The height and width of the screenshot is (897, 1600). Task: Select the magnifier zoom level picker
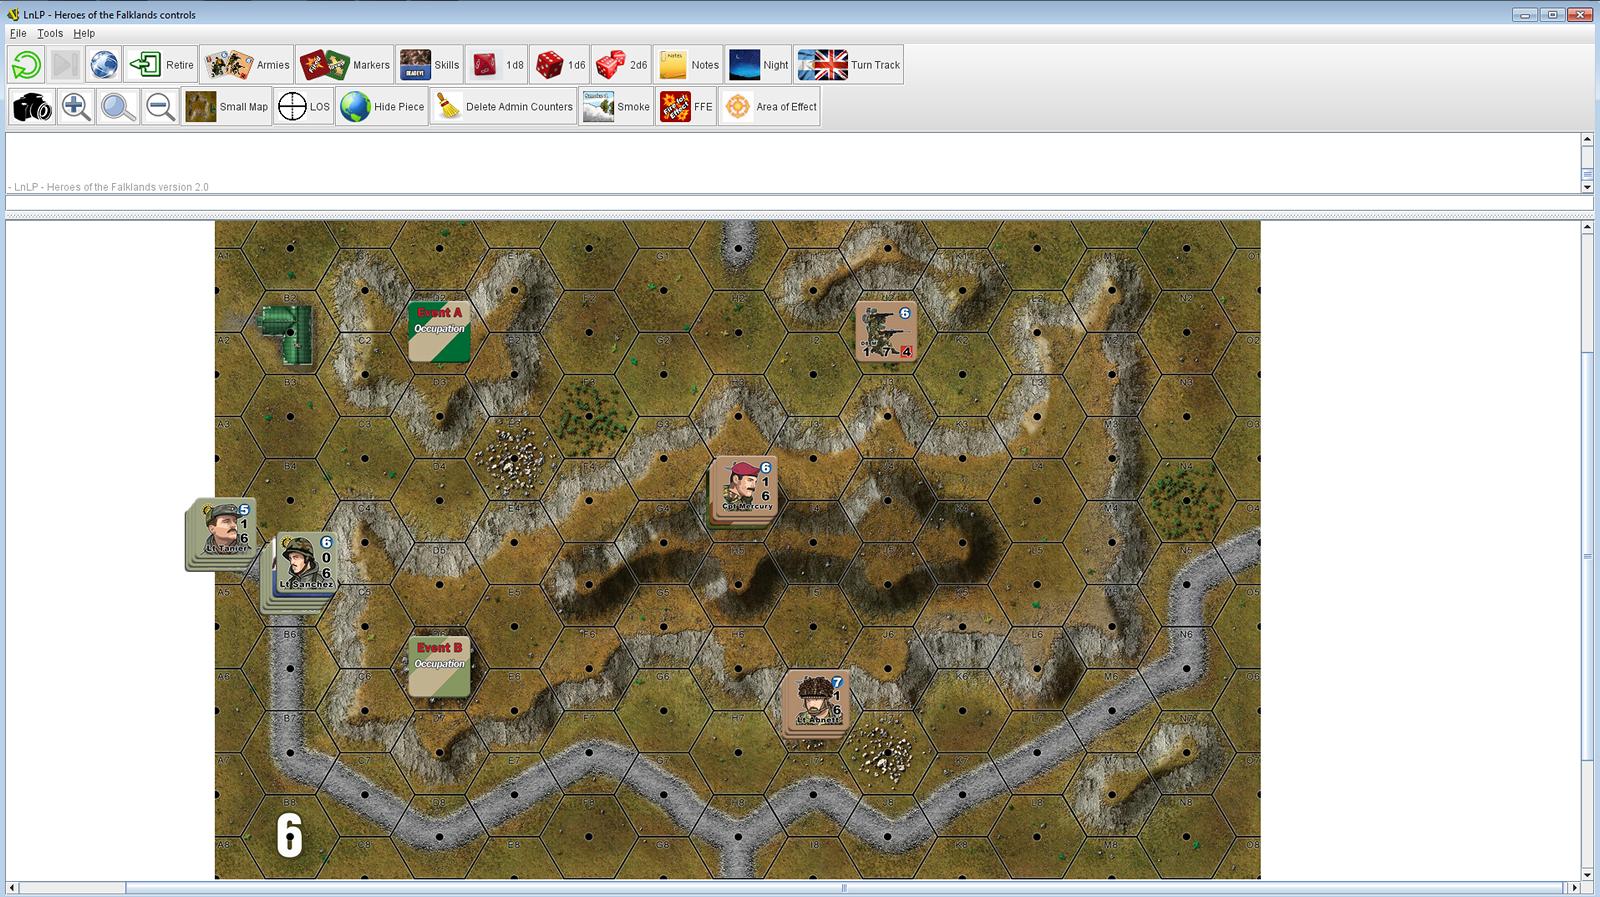118,107
